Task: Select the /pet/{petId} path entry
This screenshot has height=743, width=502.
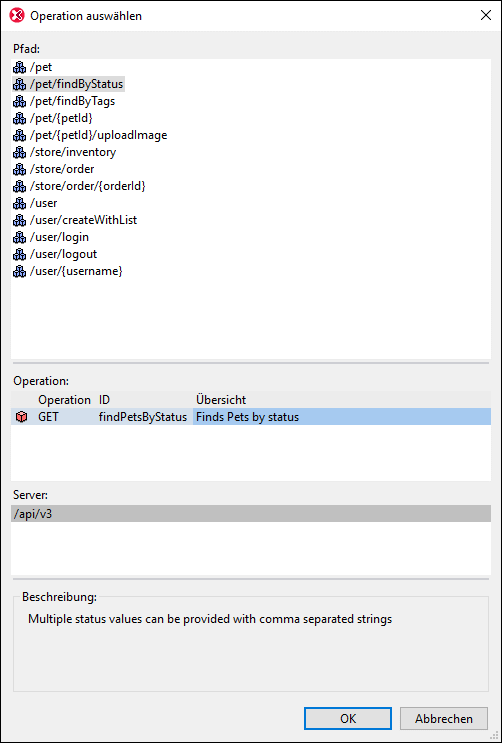Action: 61,118
